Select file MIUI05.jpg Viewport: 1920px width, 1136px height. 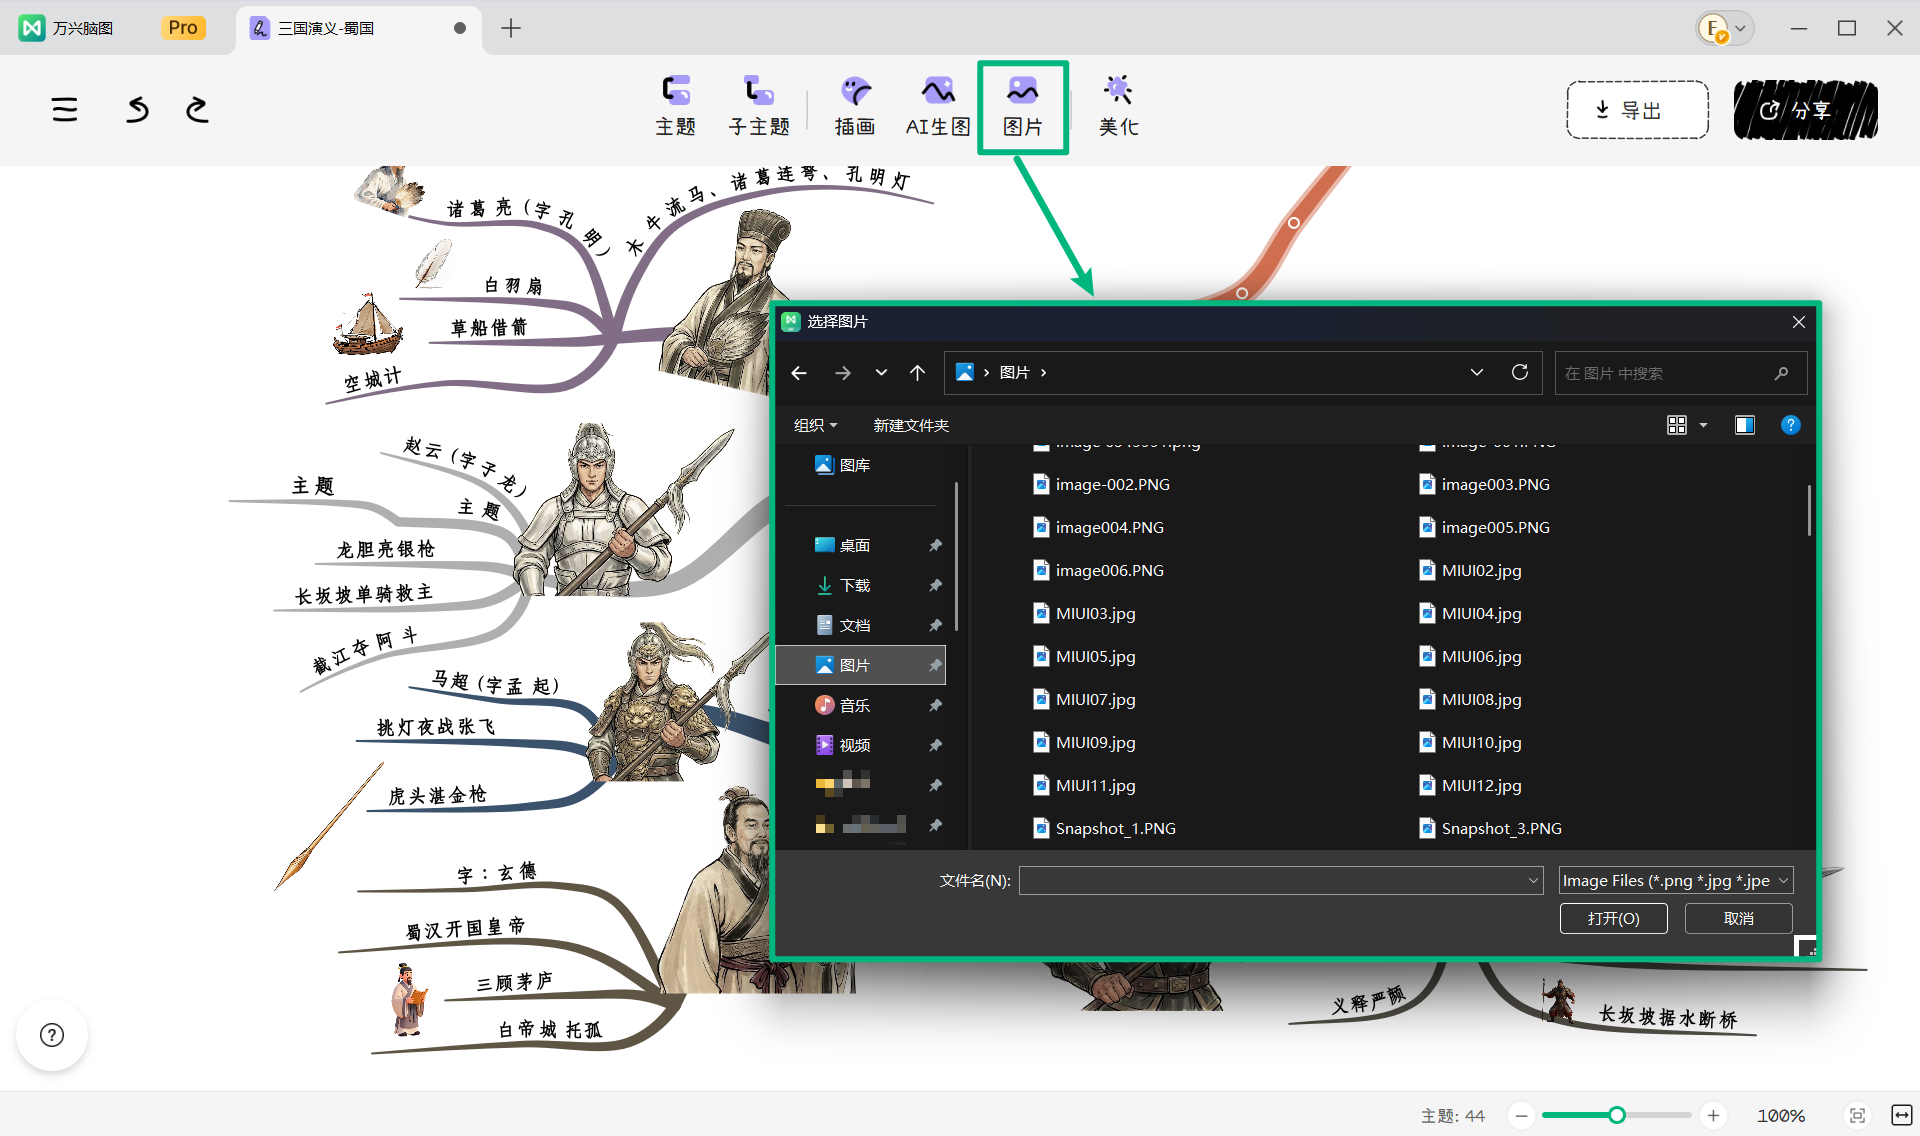point(1085,656)
